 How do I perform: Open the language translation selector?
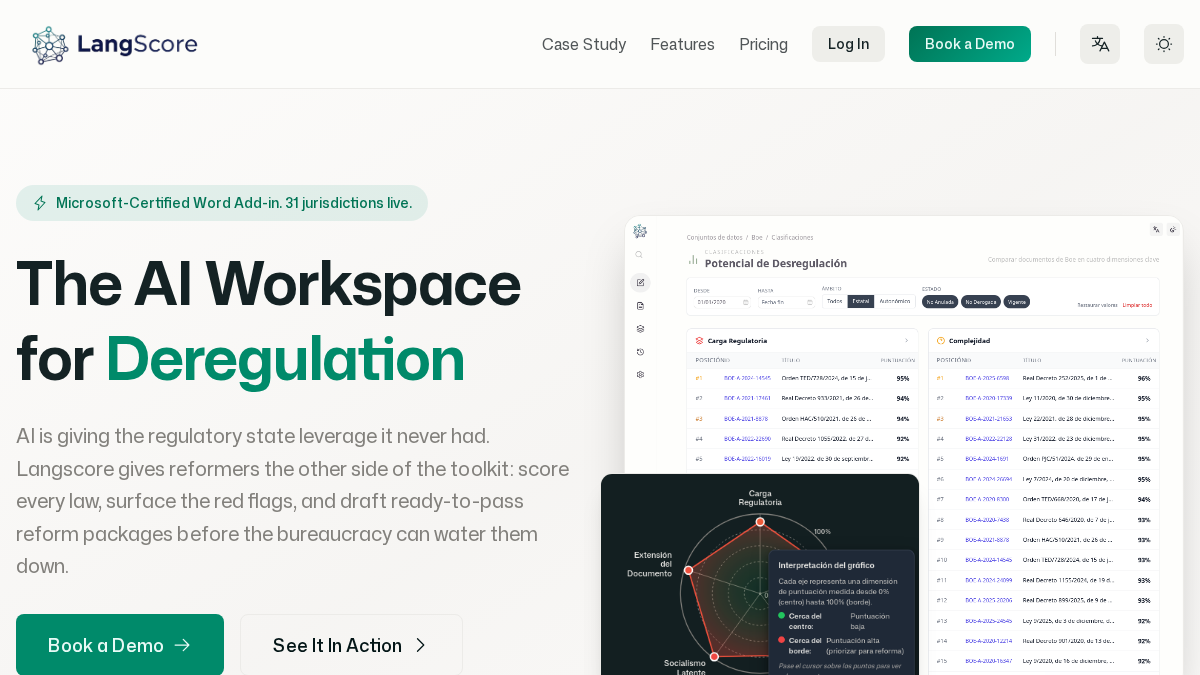click(x=1100, y=44)
